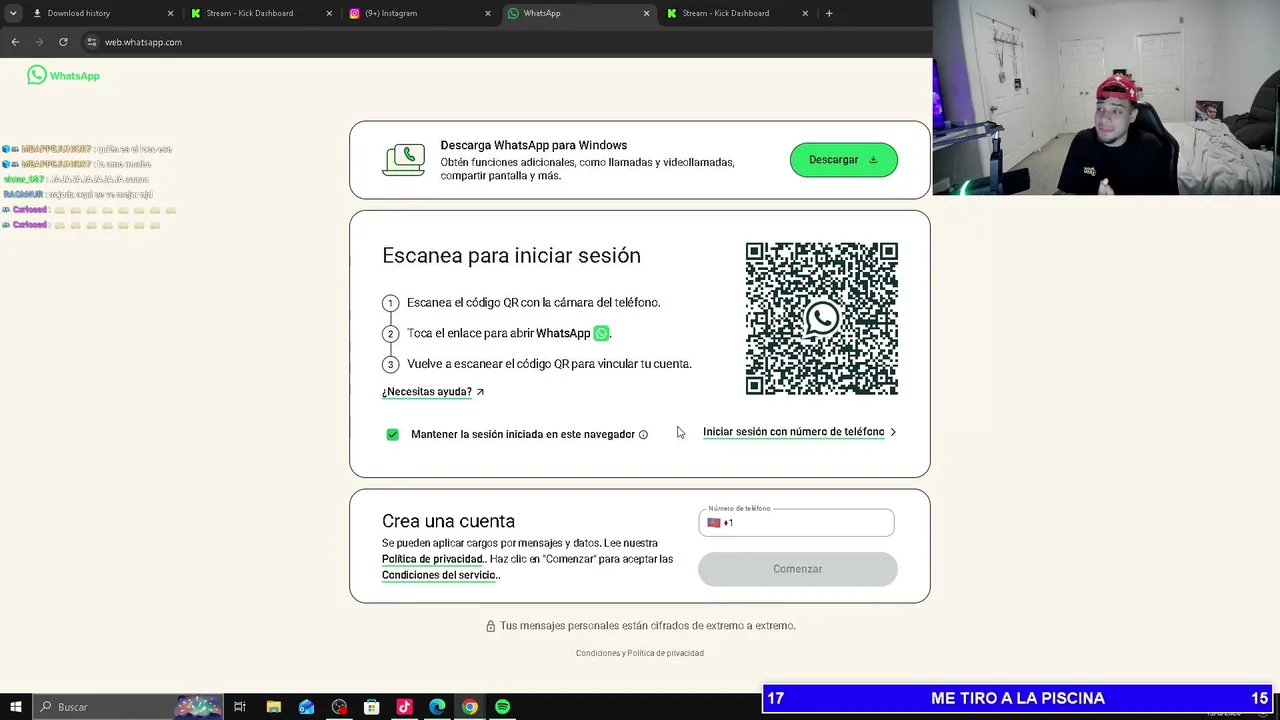The width and height of the screenshot is (1280, 720).
Task: Switch to the Instagram tab
Action: tap(418, 13)
